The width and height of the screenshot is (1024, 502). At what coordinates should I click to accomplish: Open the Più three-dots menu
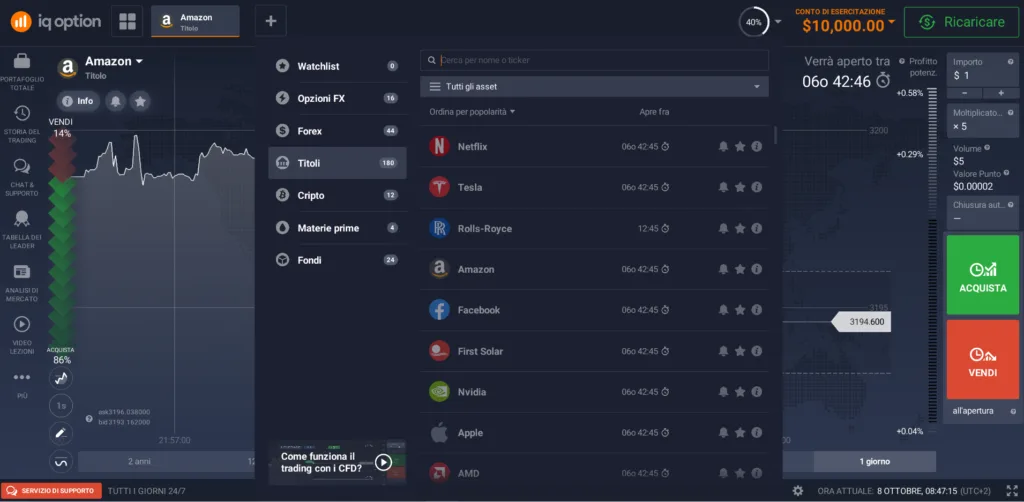pos(22,377)
